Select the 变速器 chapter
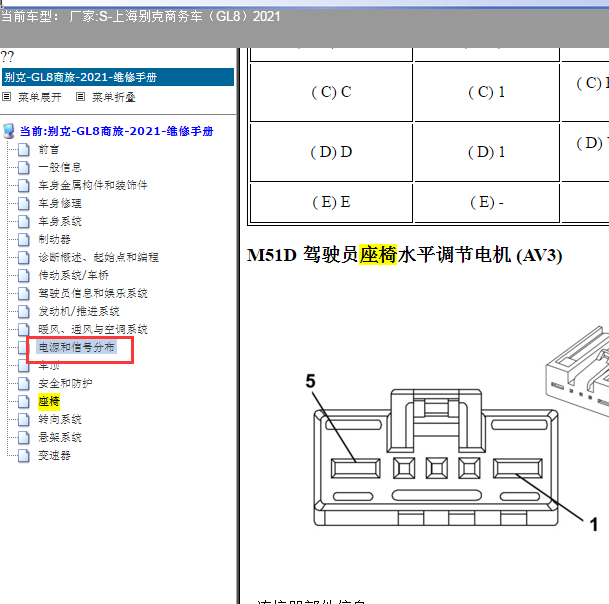 click(54, 455)
